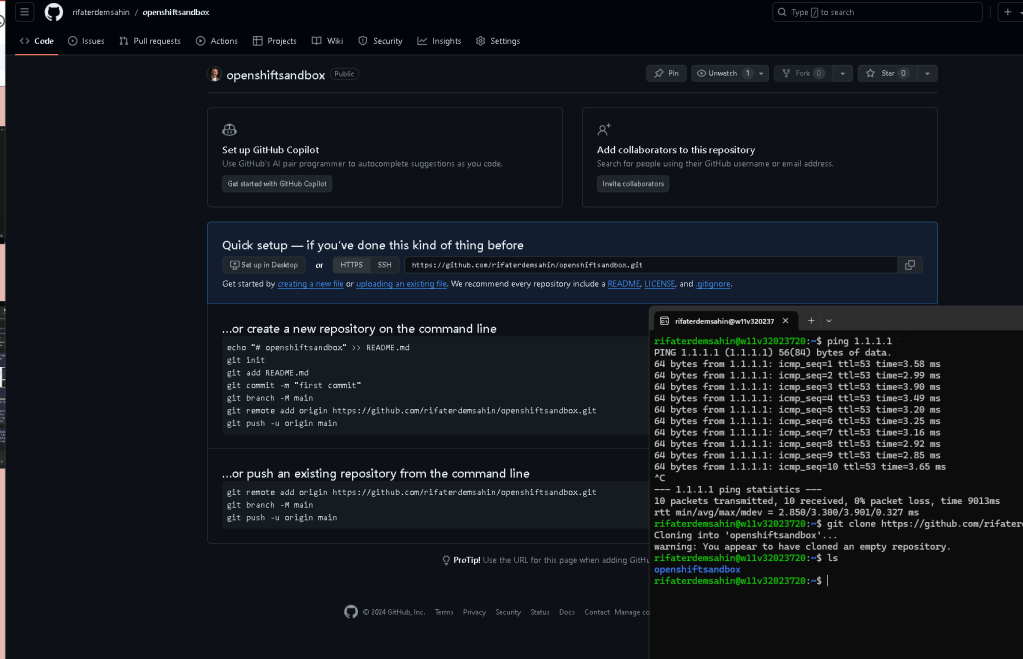Click 'git add README.md' command text
Image resolution: width=1023 pixels, height=659 pixels.
click(267, 373)
